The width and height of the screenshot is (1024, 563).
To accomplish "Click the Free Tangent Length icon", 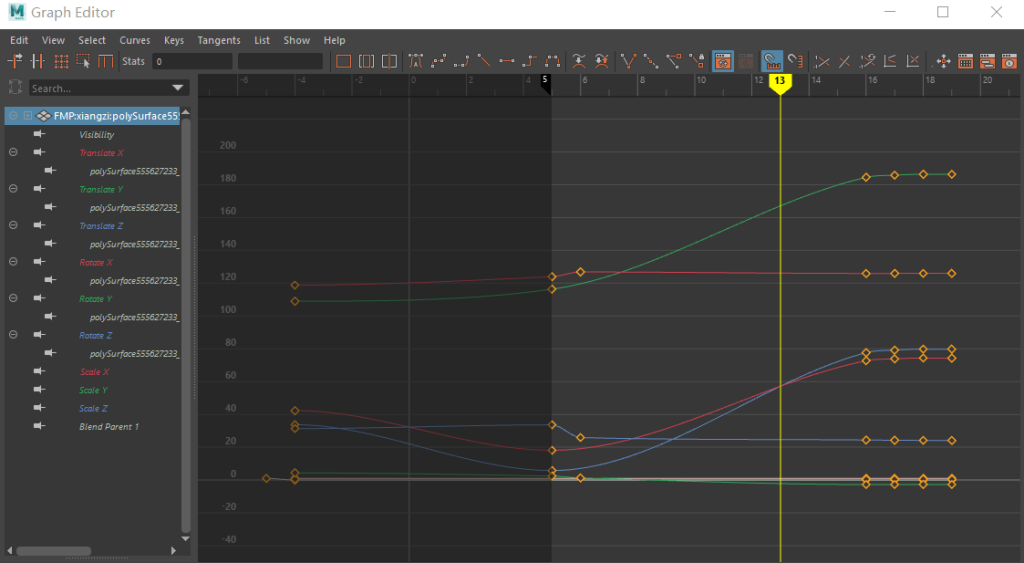I will pyautogui.click(x=674, y=61).
